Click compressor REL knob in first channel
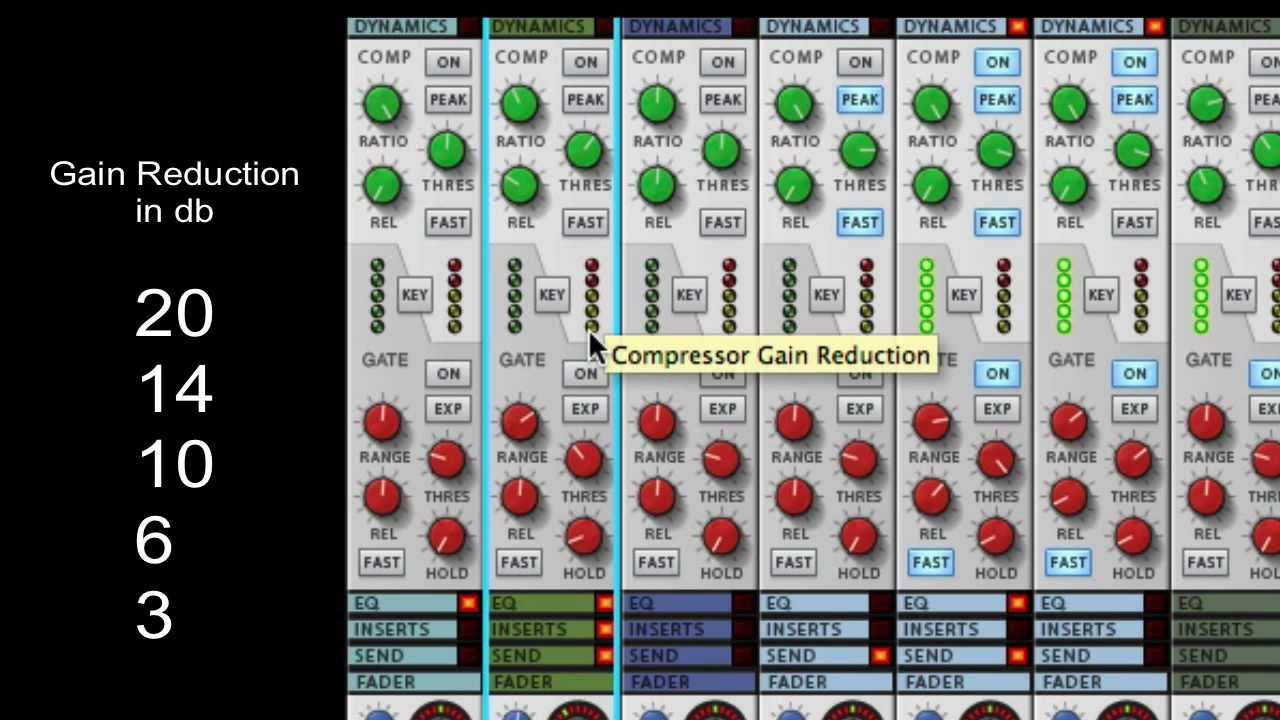This screenshot has width=1280, height=720. click(x=382, y=185)
